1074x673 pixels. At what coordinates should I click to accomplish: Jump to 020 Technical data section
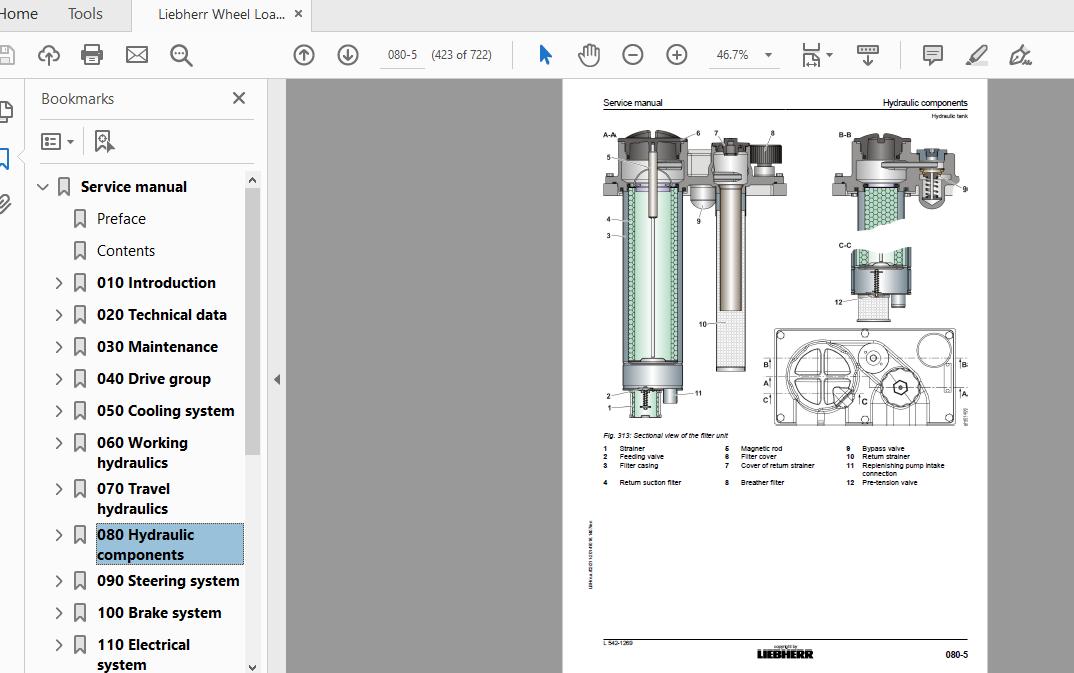coord(162,315)
